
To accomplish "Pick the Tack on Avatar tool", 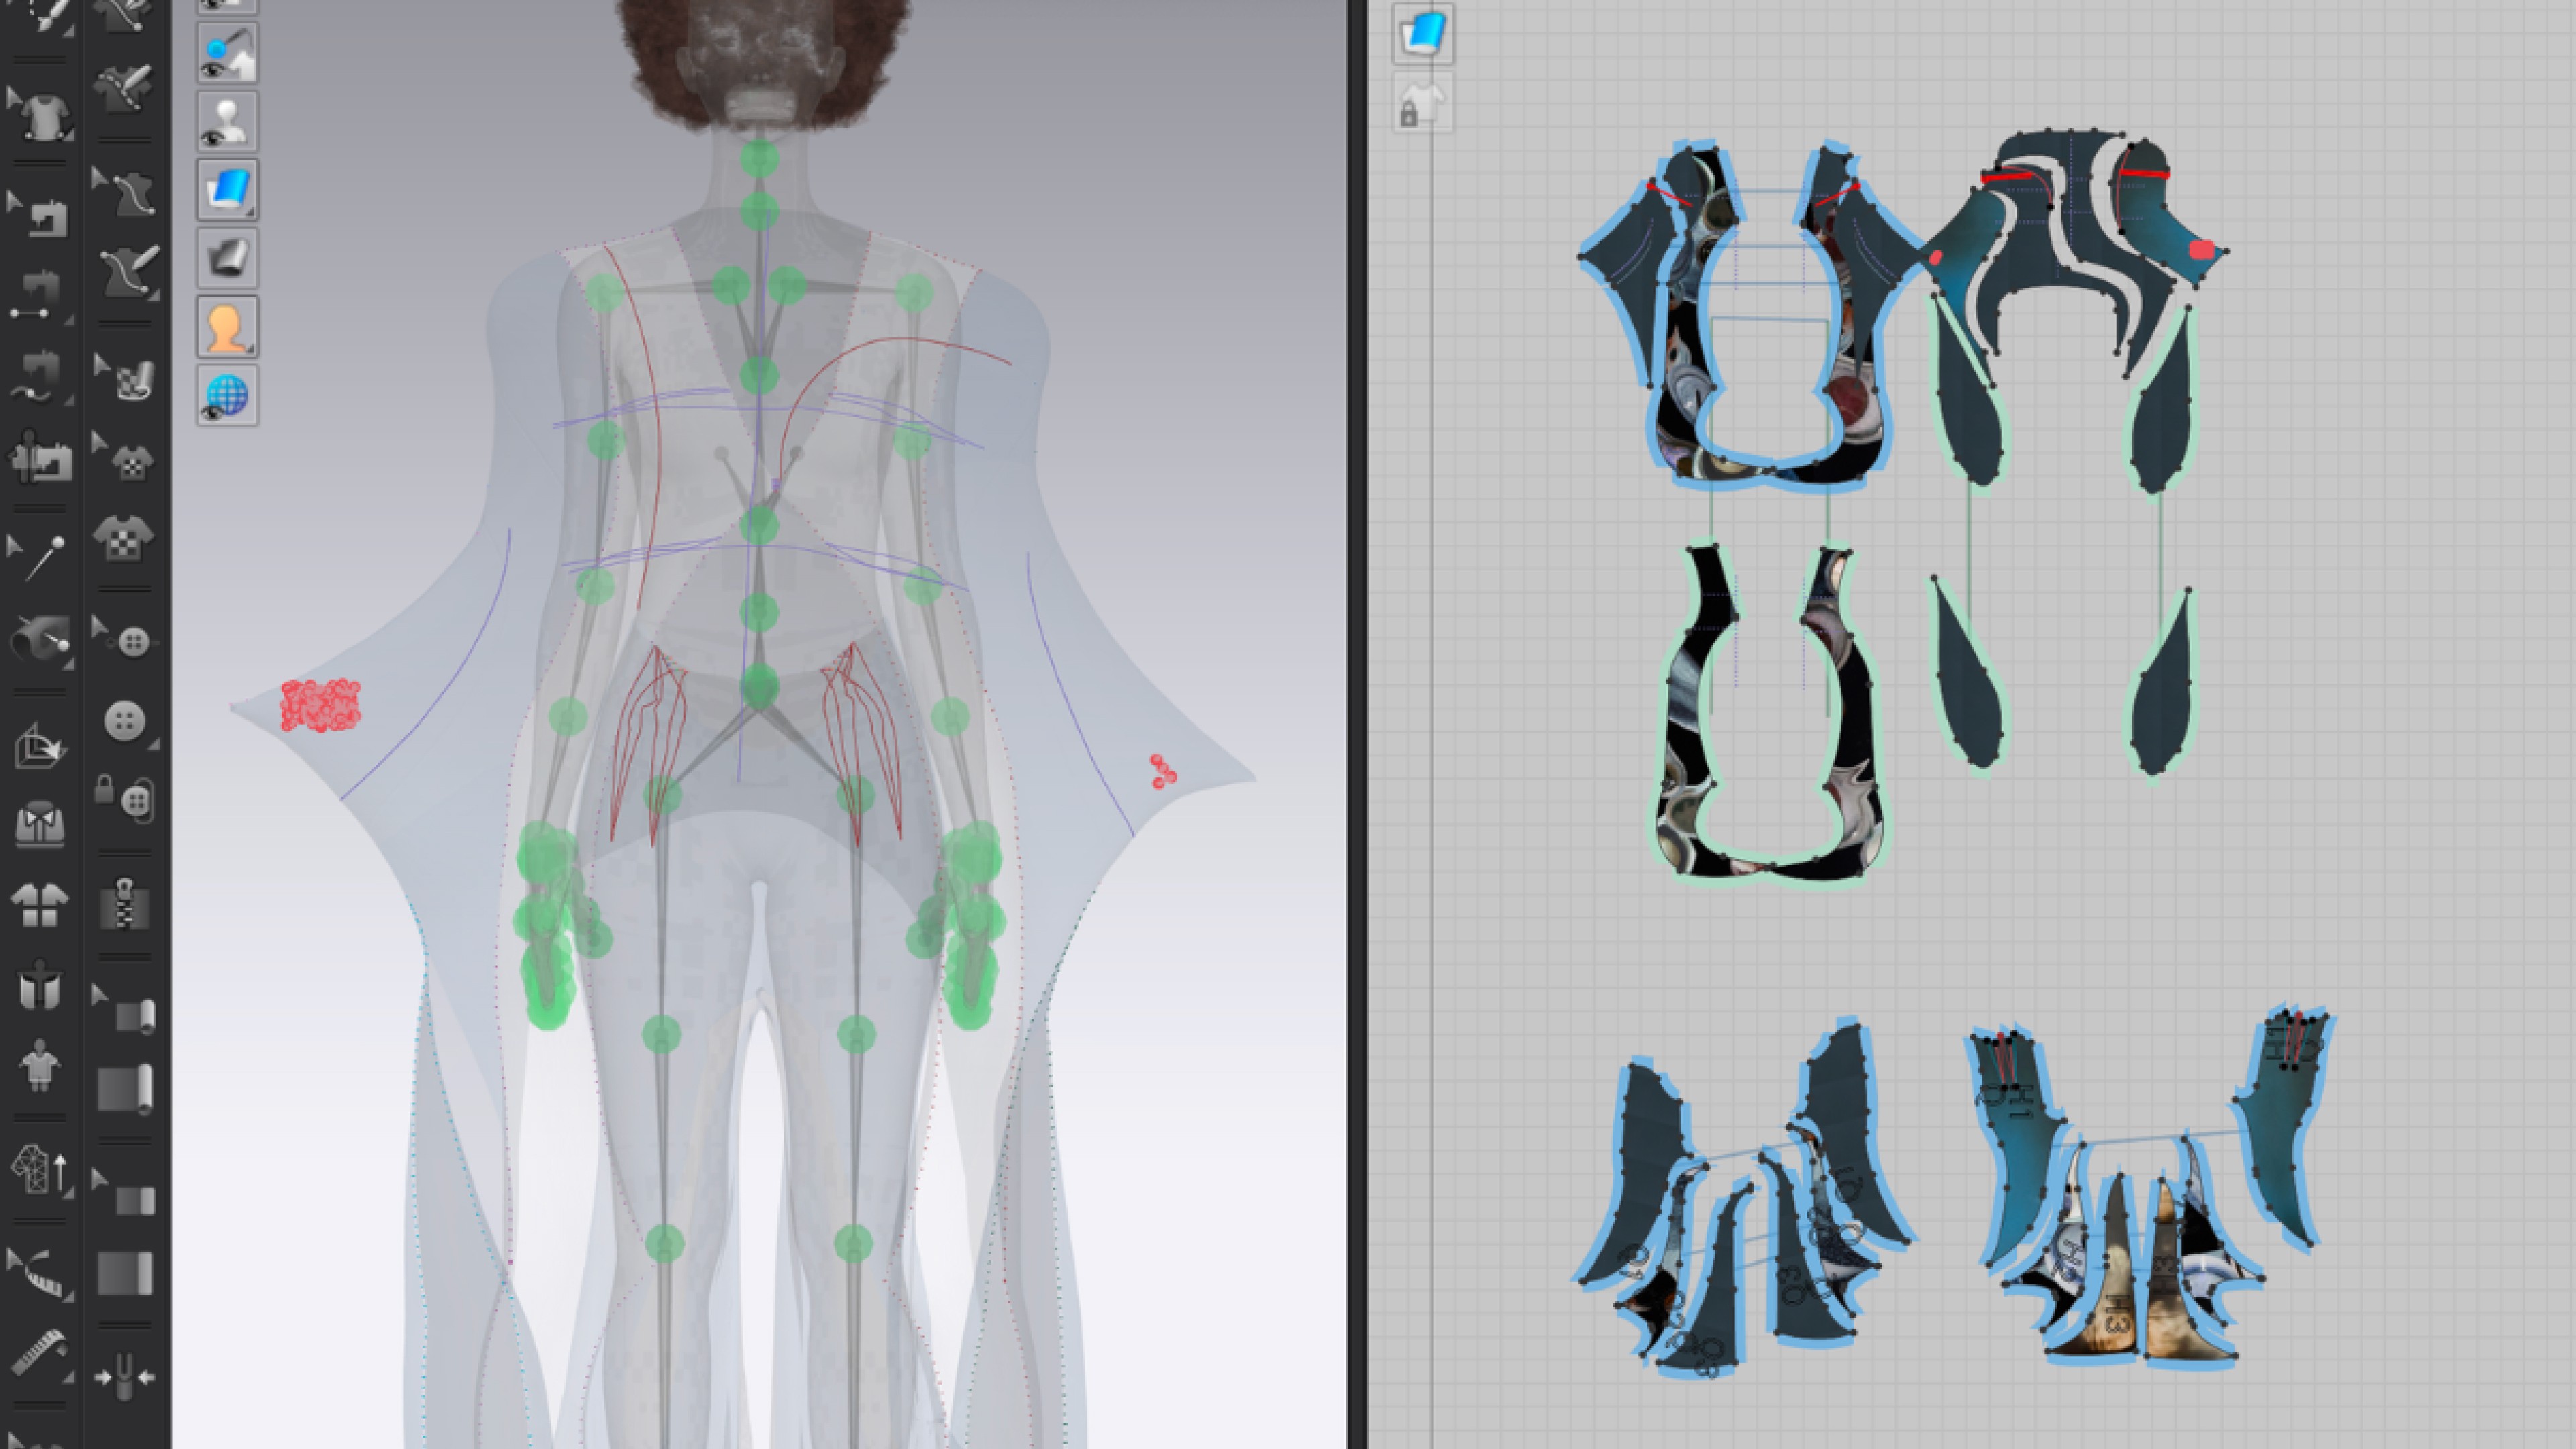I will pos(40,638).
